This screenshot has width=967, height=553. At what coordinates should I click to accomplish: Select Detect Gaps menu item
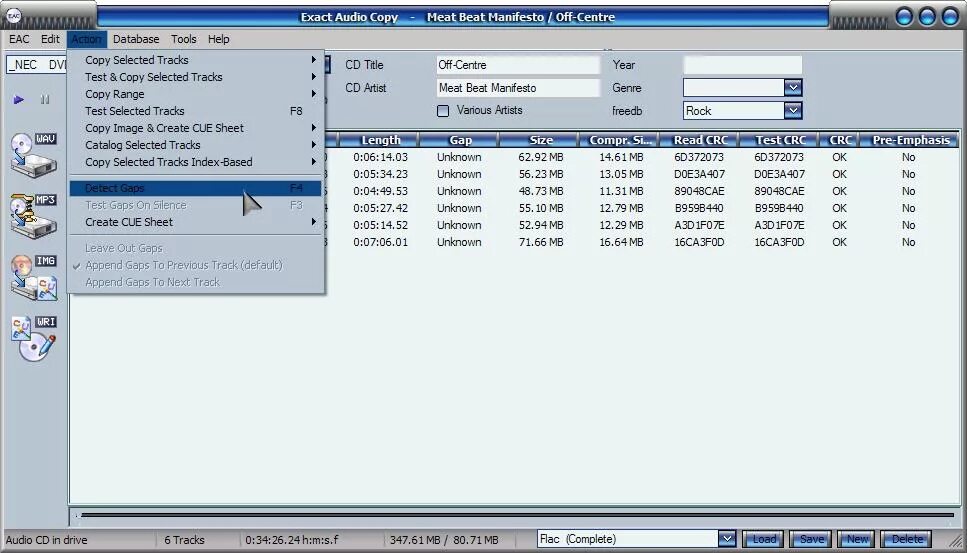[197, 188]
